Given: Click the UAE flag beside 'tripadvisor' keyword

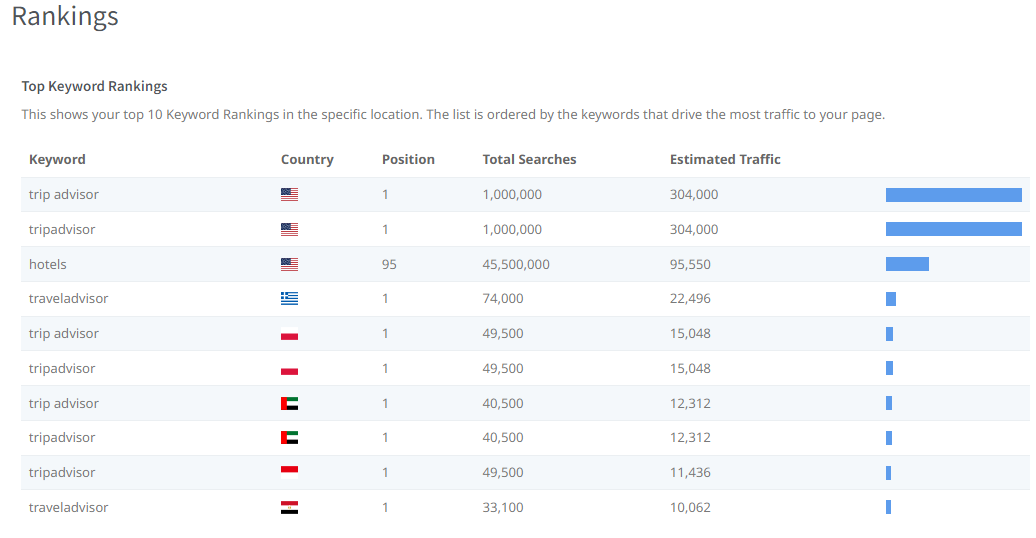Looking at the screenshot, I should coord(289,438).
